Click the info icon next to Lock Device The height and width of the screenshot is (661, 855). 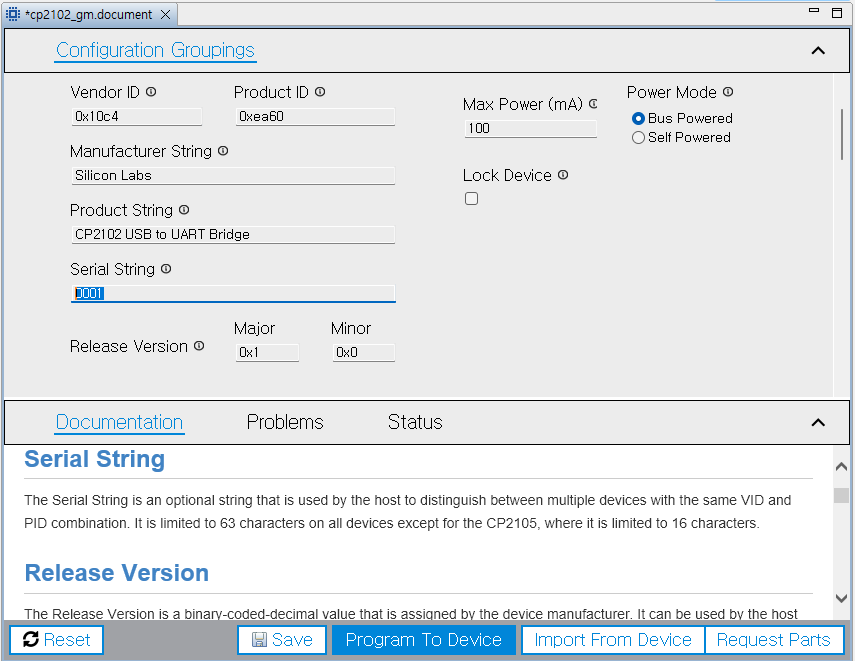click(x=563, y=175)
